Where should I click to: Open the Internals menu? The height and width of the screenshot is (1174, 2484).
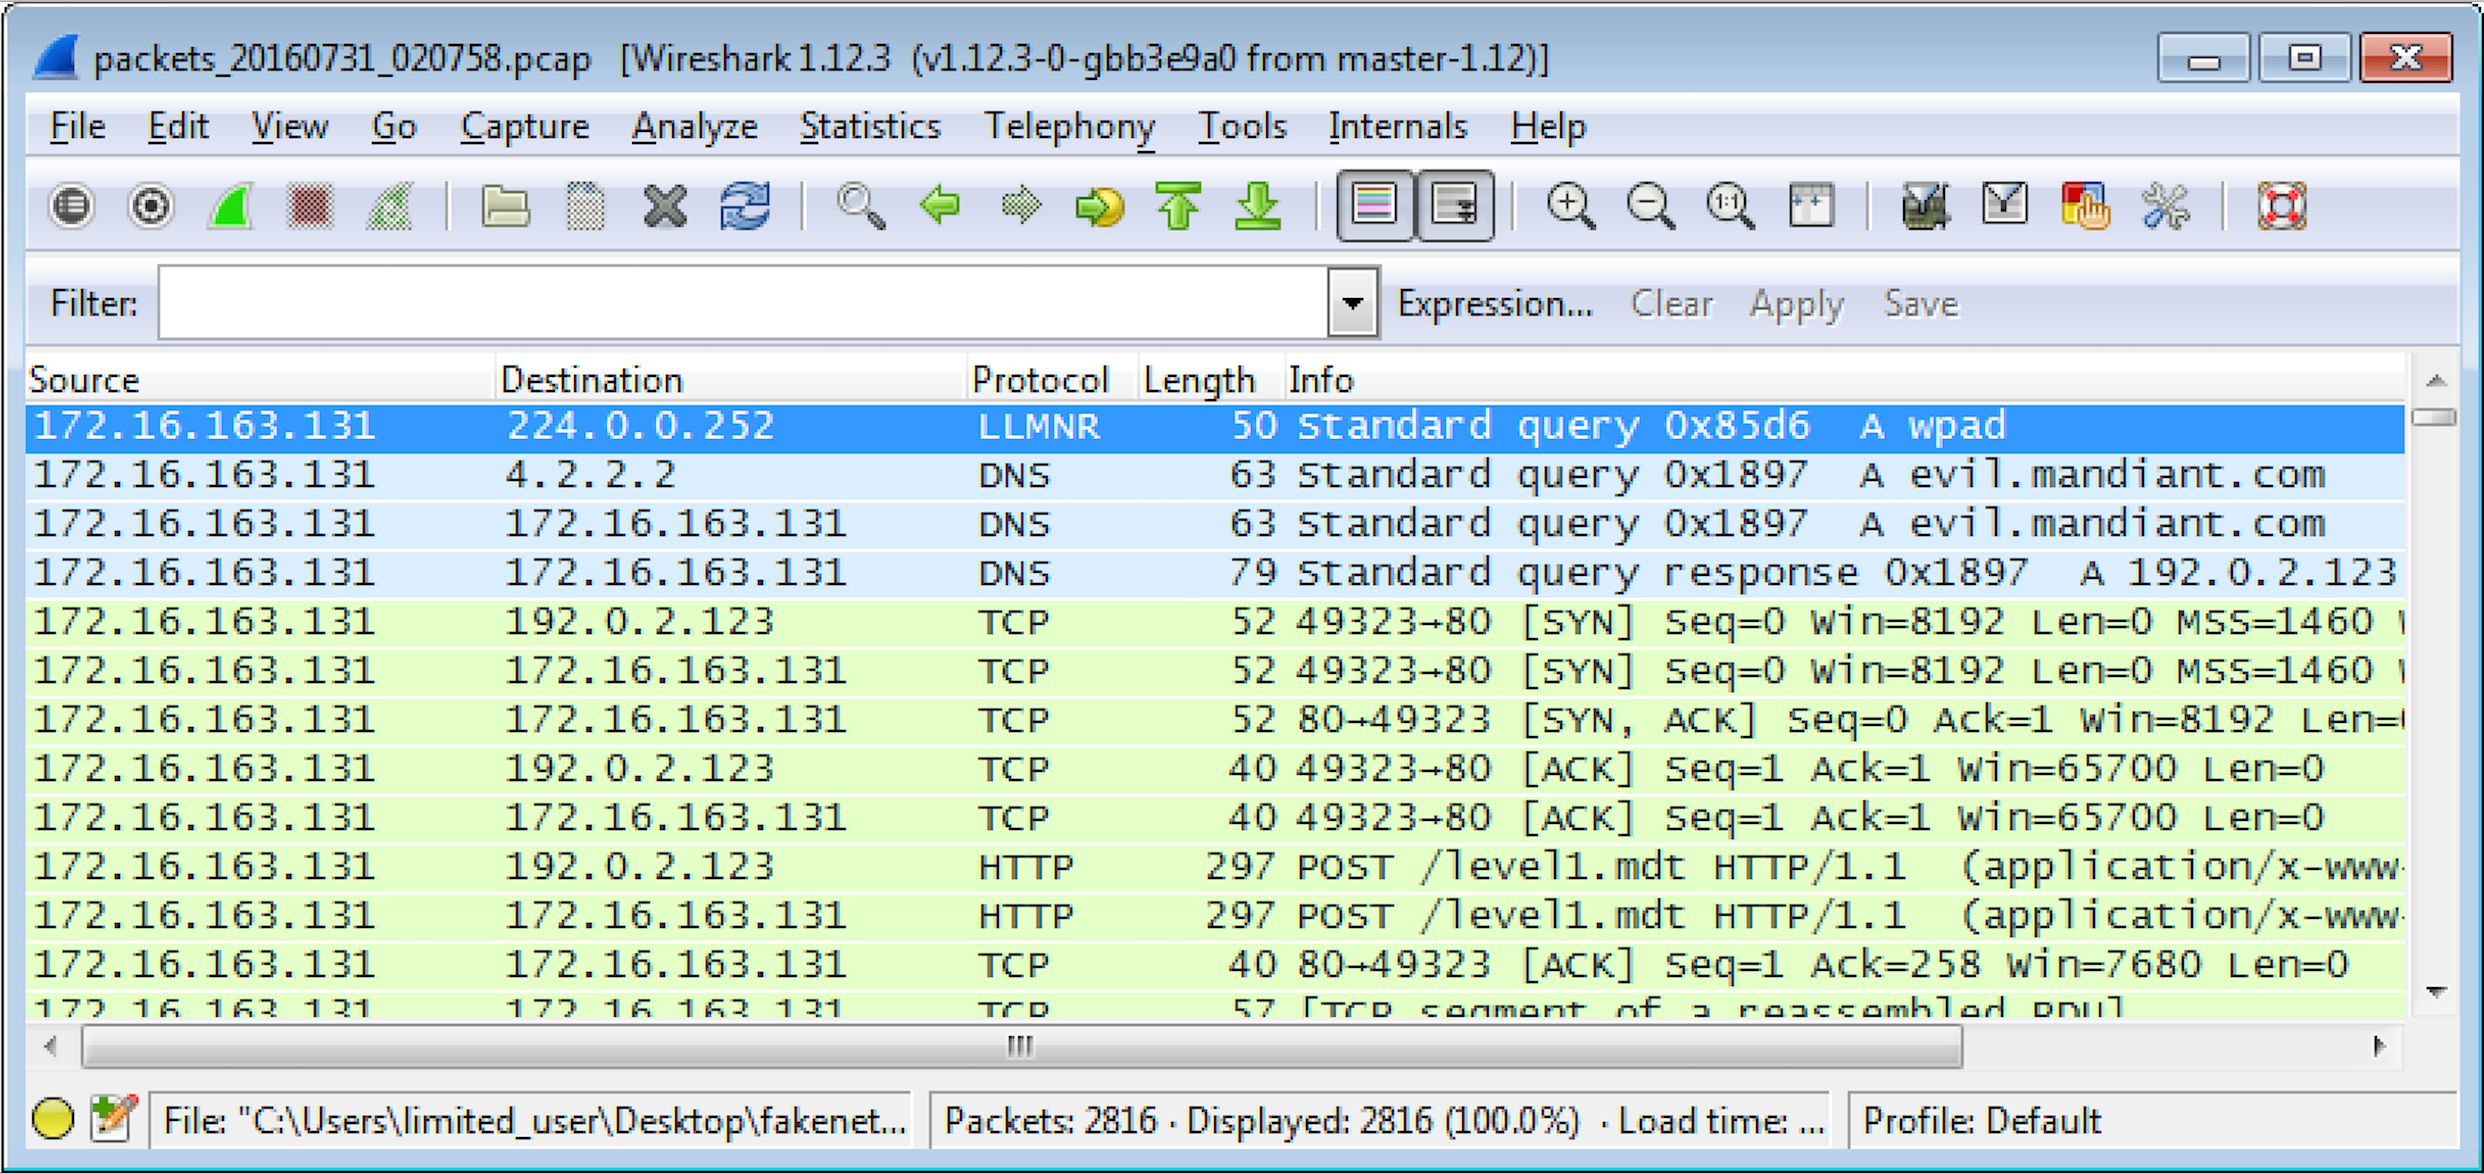click(1397, 127)
